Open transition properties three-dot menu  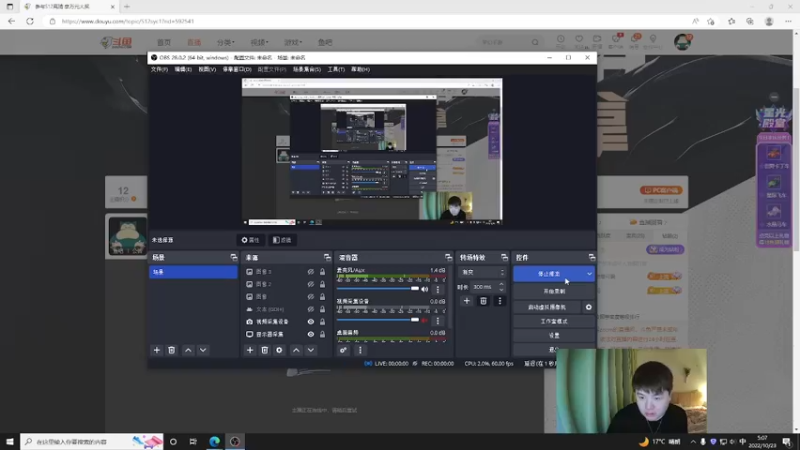coord(500,301)
